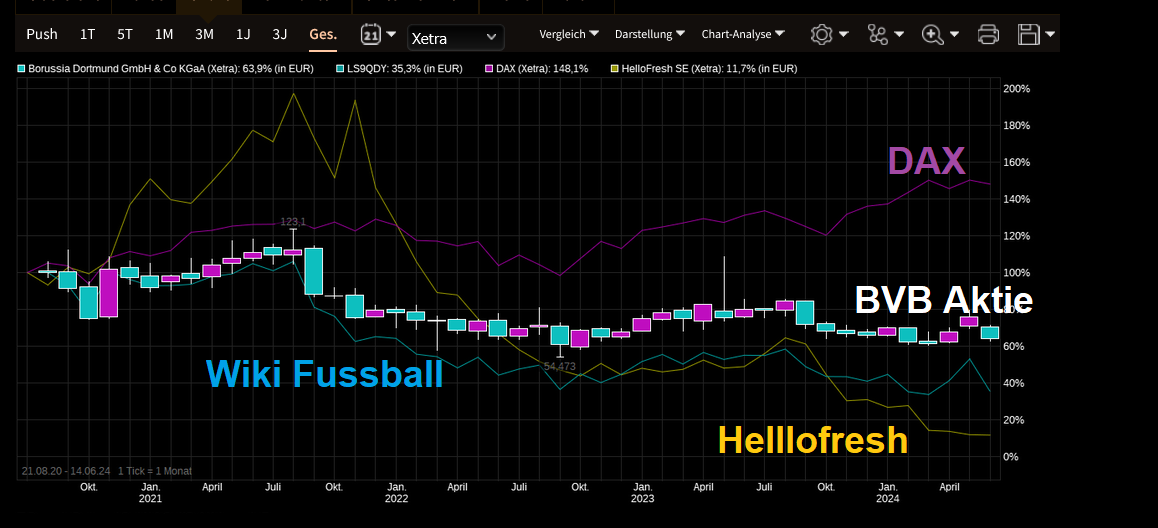The width and height of the screenshot is (1158, 528).
Task: Open the Vergleich dropdown menu
Action: pyautogui.click(x=568, y=34)
